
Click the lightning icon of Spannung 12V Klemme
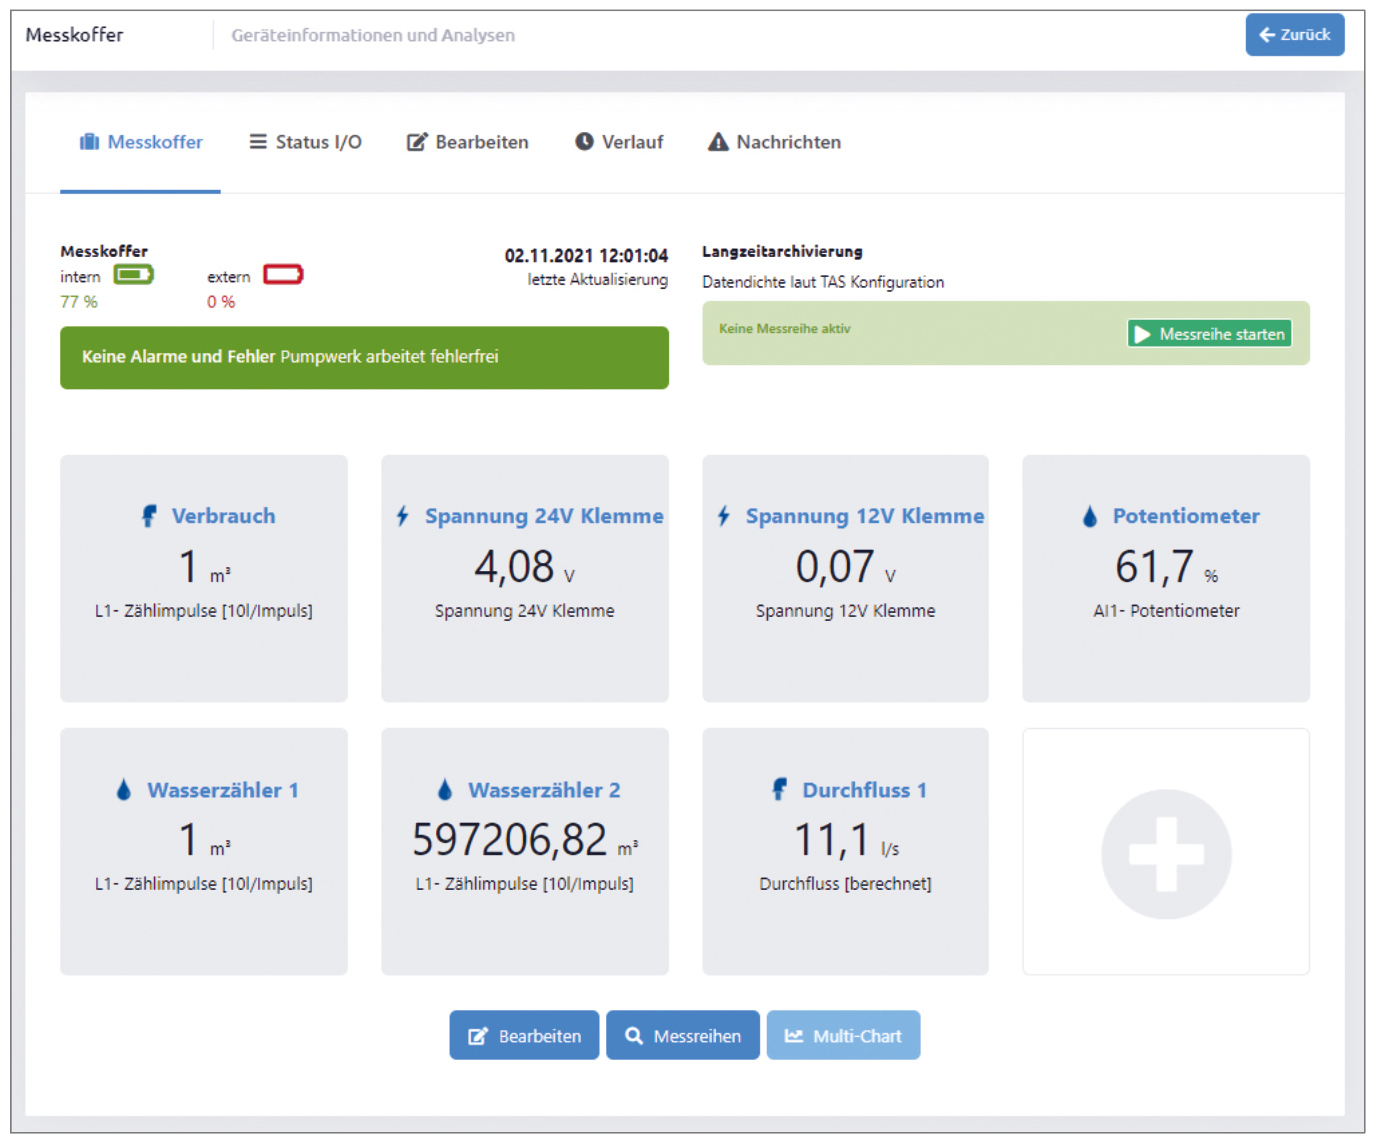tap(723, 516)
